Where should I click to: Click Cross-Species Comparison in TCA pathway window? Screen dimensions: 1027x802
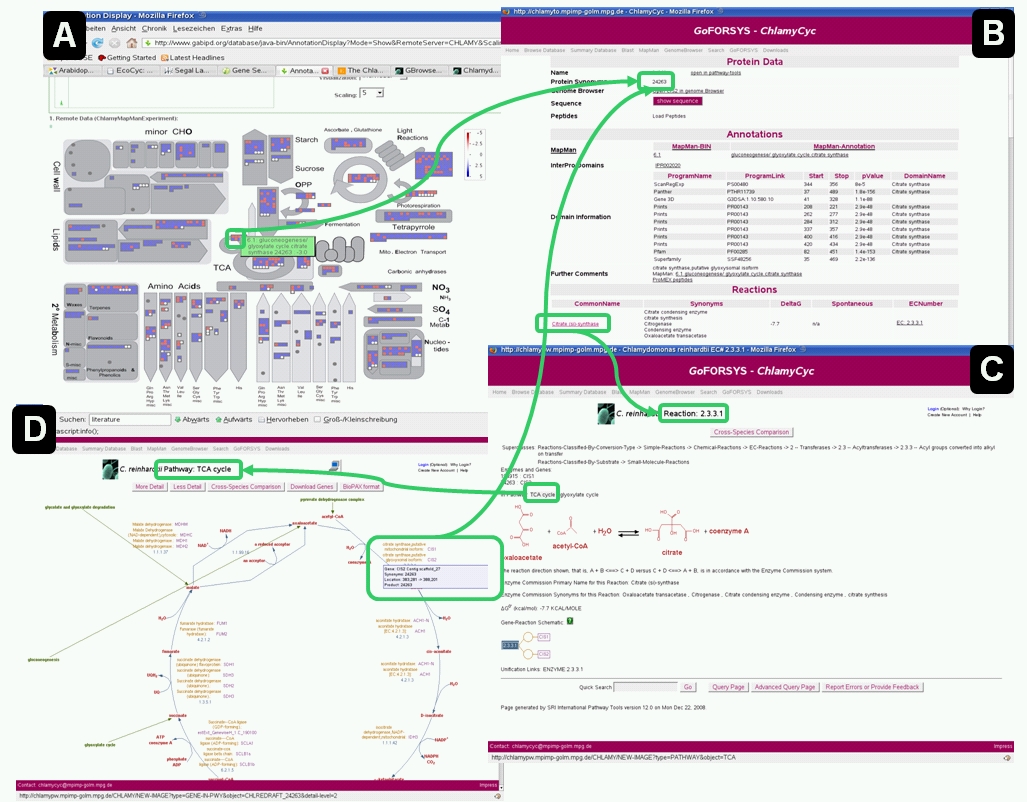click(246, 487)
